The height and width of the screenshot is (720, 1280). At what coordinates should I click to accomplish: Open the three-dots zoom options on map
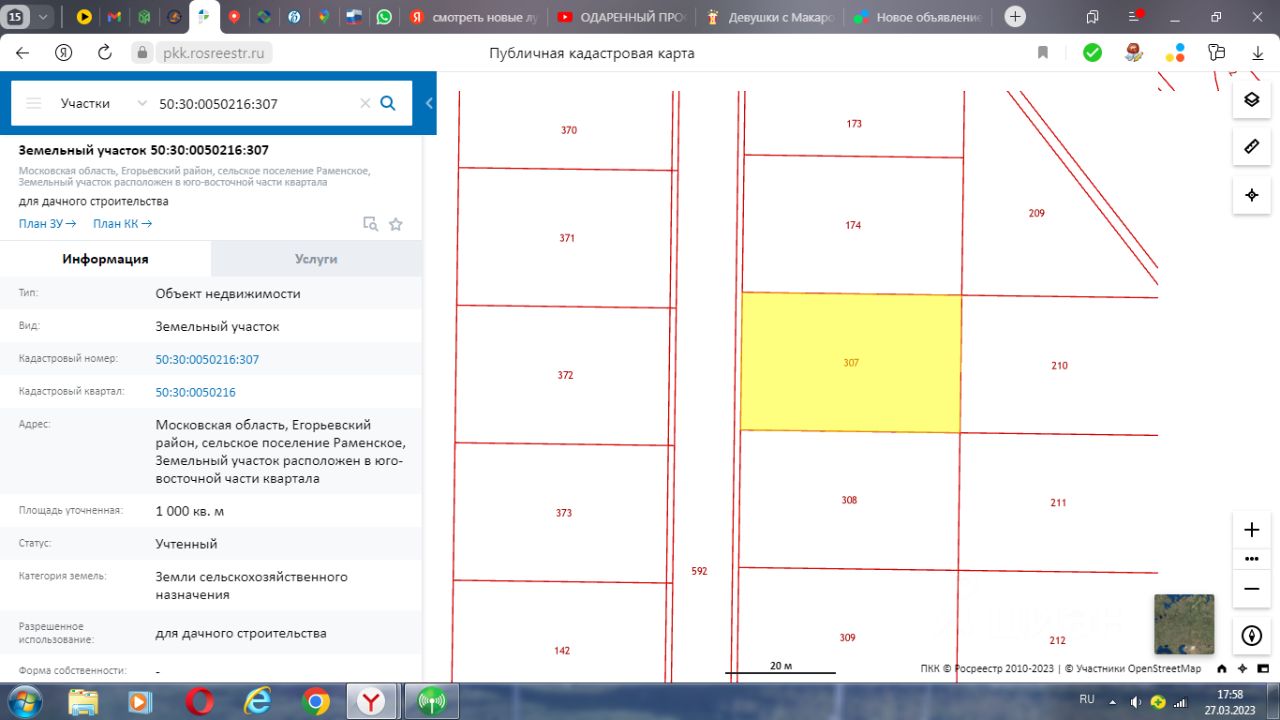point(1251,558)
